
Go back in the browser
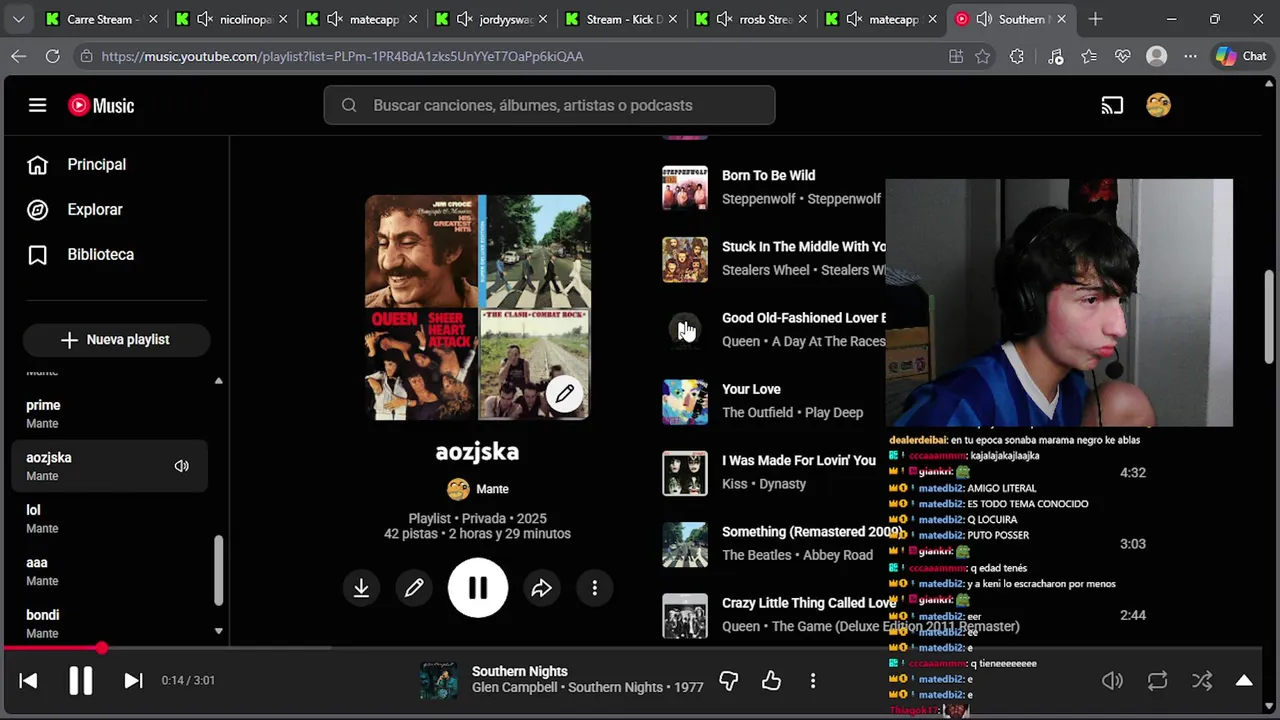[x=19, y=56]
